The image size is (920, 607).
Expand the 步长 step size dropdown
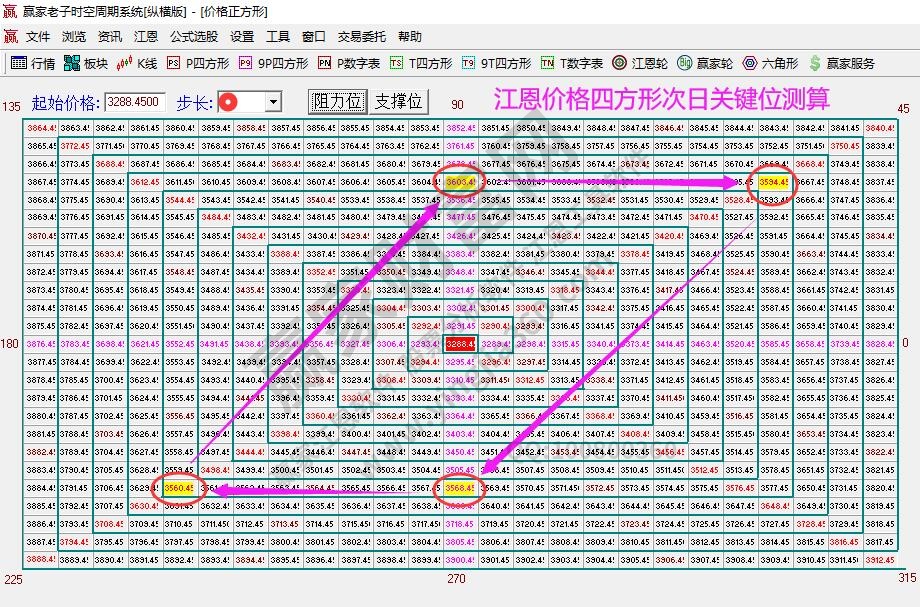pyautogui.click(x=272, y=101)
